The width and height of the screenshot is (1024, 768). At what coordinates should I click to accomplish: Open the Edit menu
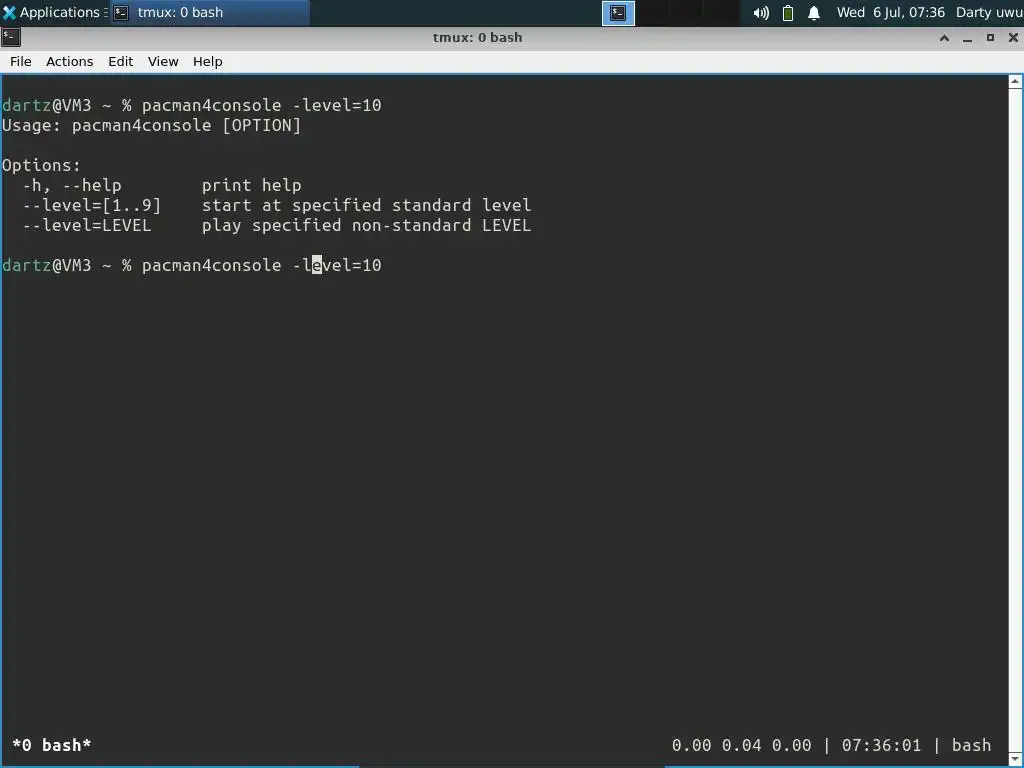pos(120,61)
